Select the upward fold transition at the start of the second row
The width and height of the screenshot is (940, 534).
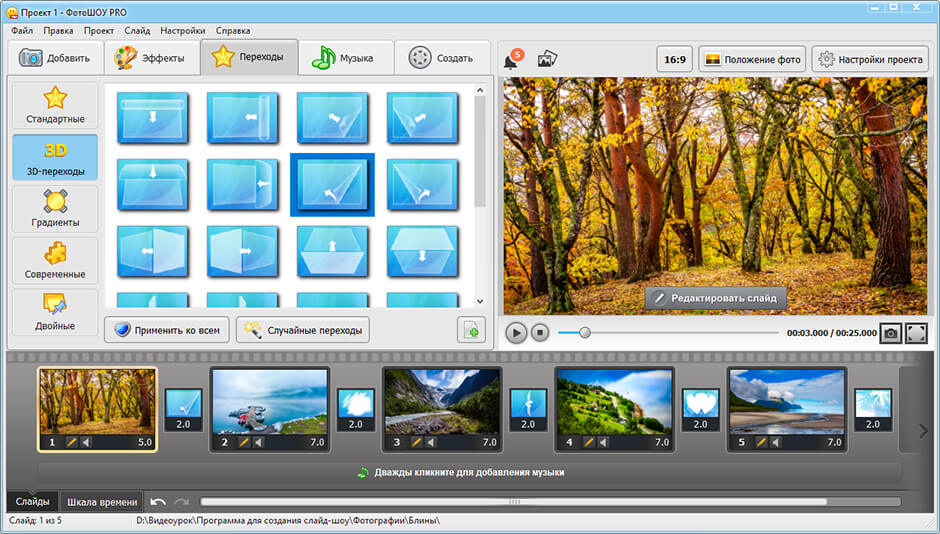pos(152,185)
